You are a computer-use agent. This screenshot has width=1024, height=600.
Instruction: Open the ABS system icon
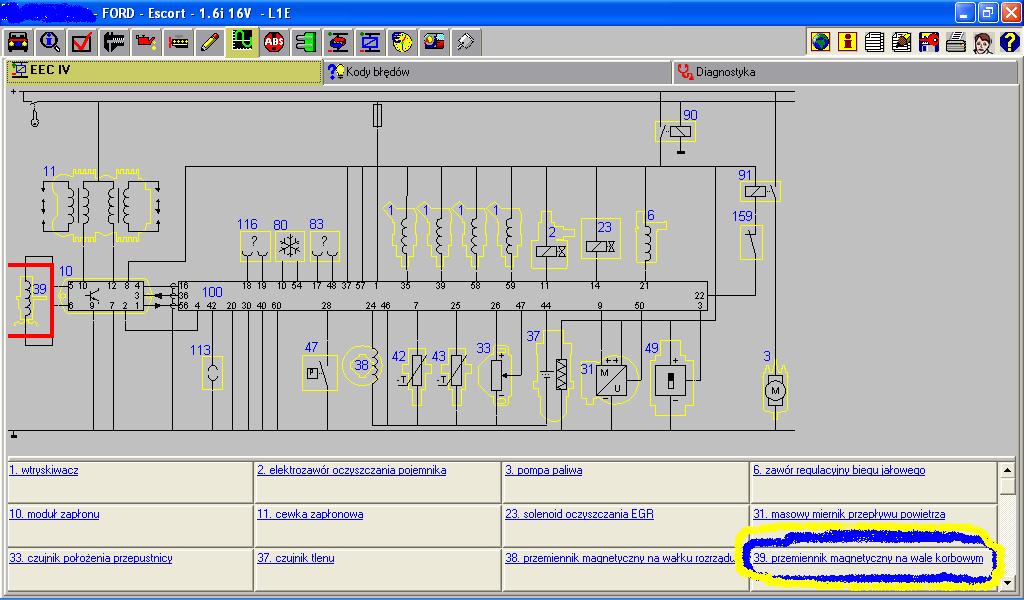point(273,42)
